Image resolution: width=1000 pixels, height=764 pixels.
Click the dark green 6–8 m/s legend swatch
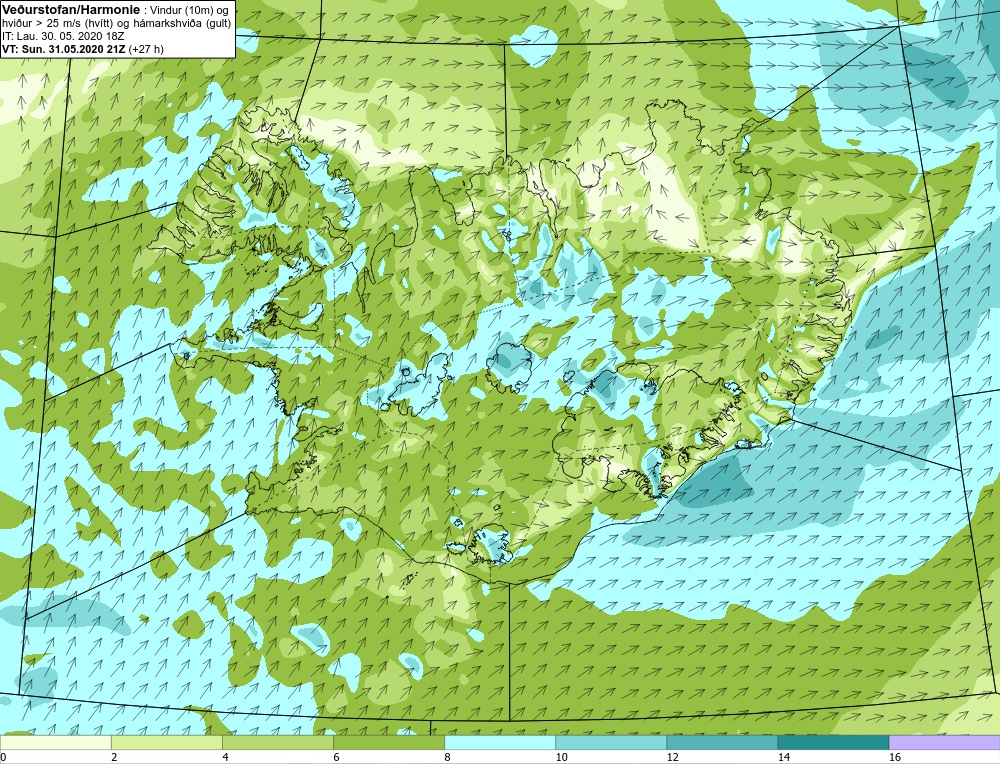click(388, 742)
